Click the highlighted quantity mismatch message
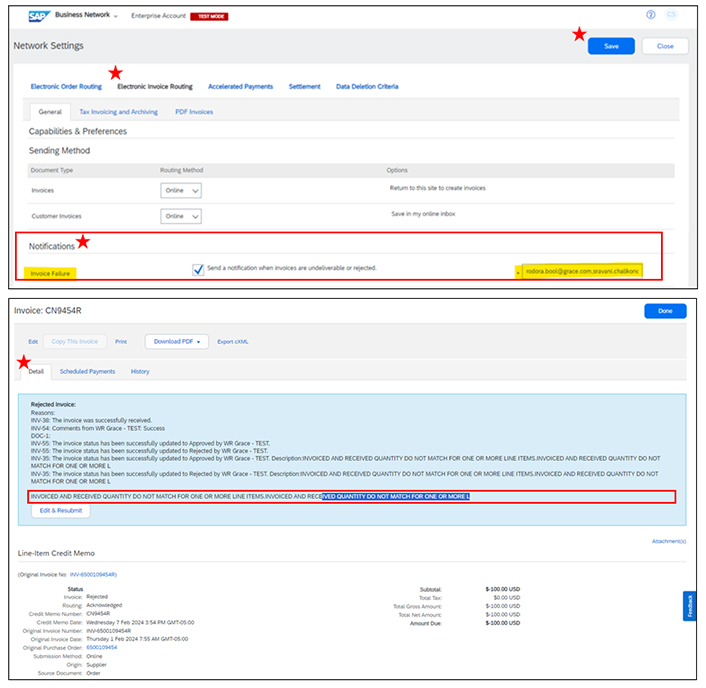 point(250,496)
